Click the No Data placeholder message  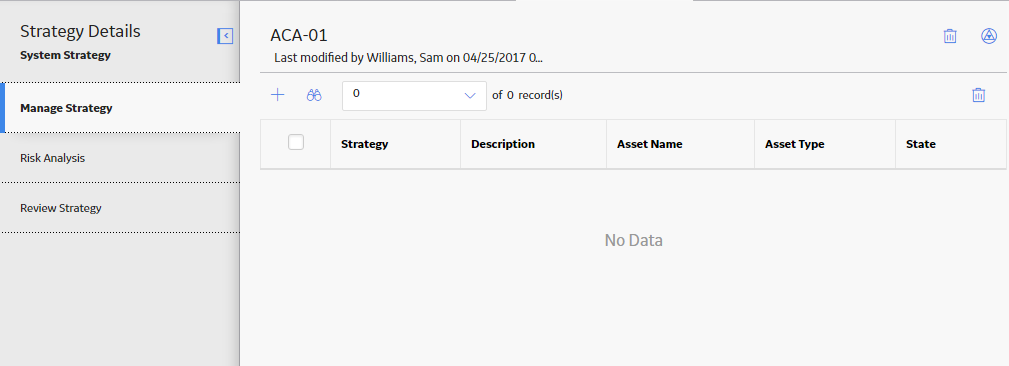click(x=633, y=241)
